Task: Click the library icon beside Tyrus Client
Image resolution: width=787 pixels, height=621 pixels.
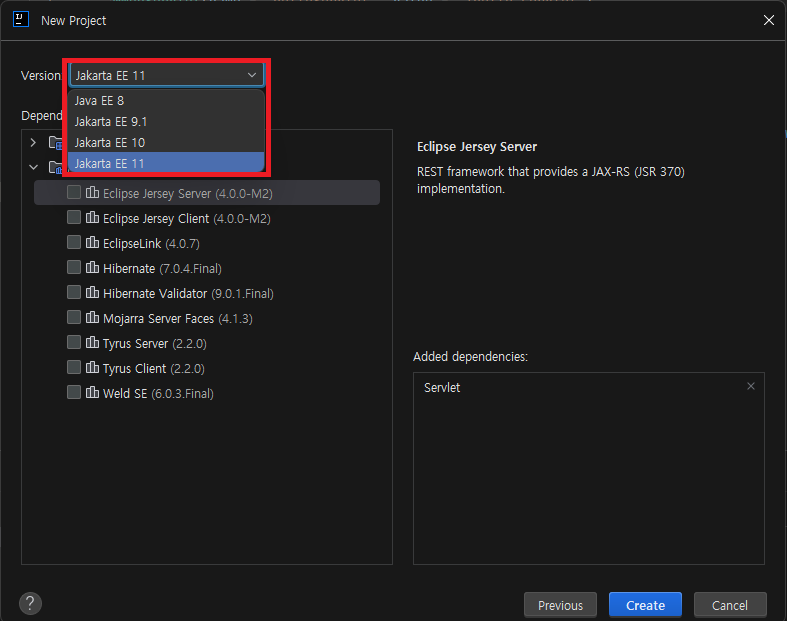Action: [92, 367]
